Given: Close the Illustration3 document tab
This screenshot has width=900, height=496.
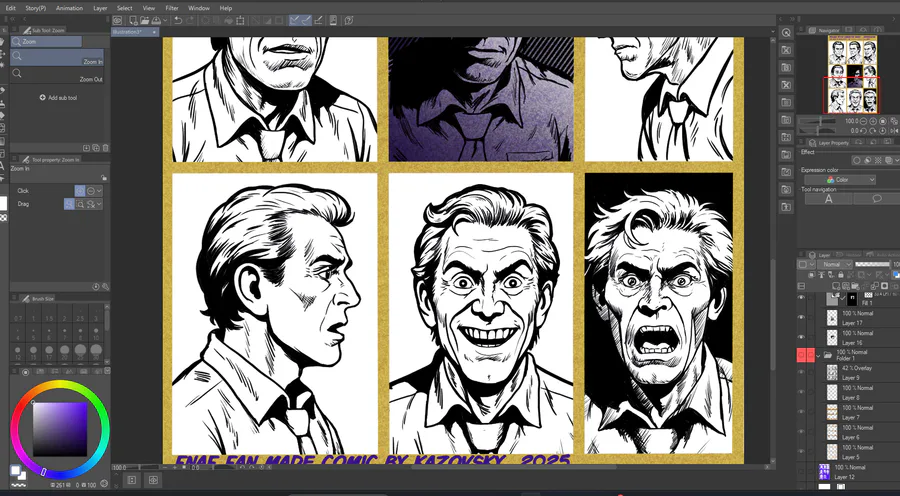Looking at the screenshot, I should pyautogui.click(x=154, y=32).
